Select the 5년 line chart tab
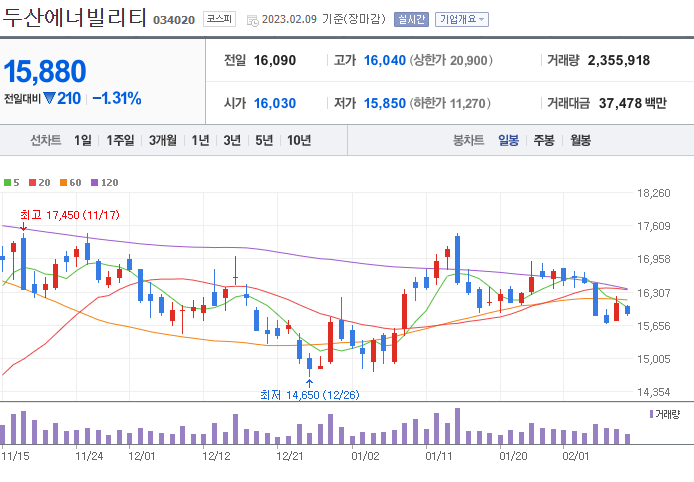 coord(264,140)
